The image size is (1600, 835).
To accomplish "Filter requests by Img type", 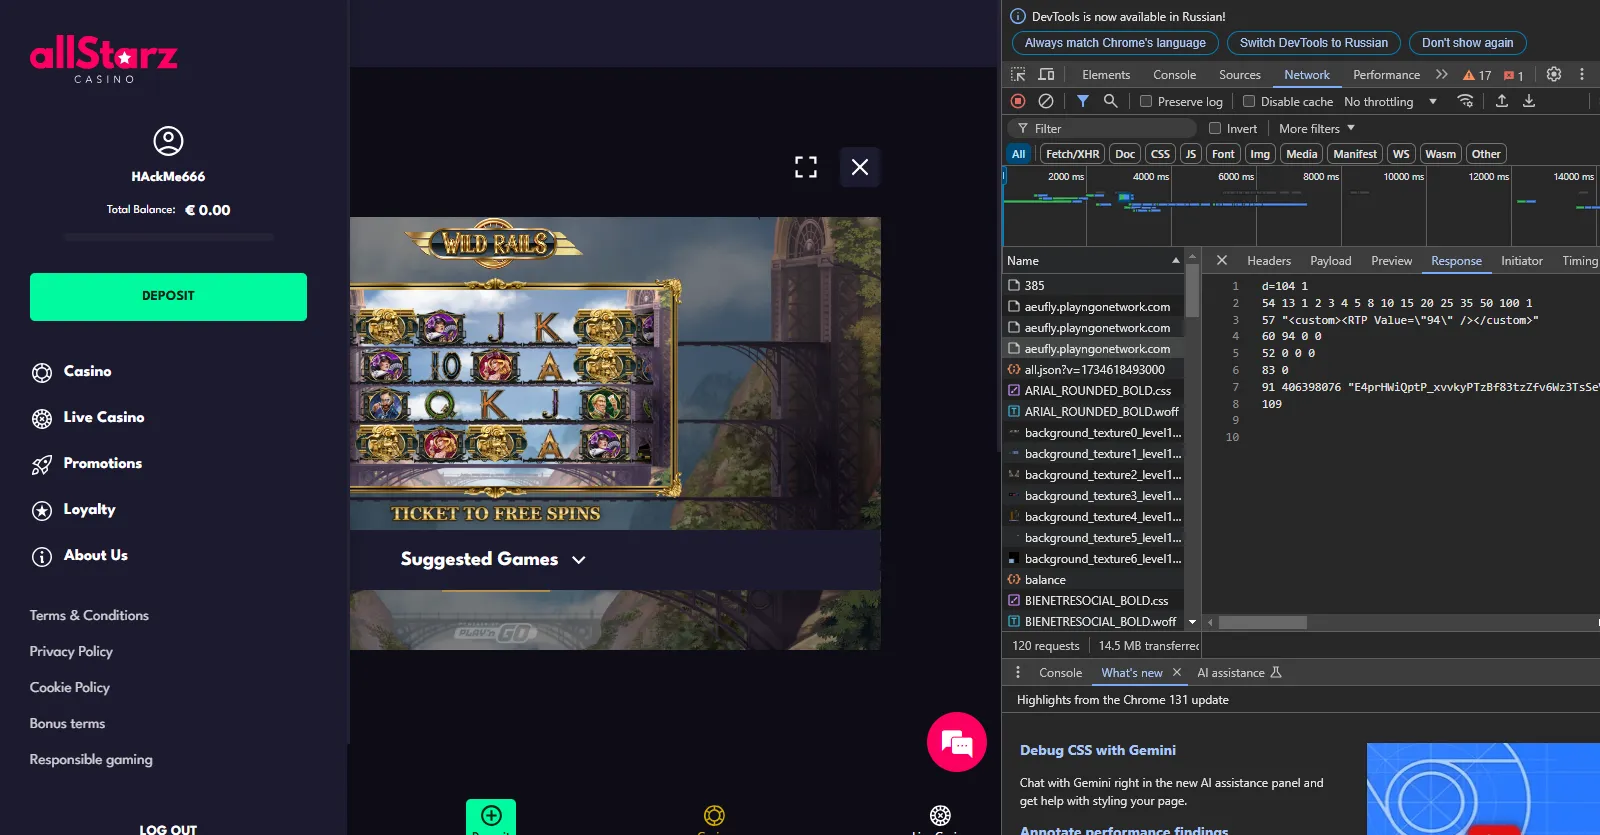I will [x=1260, y=154].
